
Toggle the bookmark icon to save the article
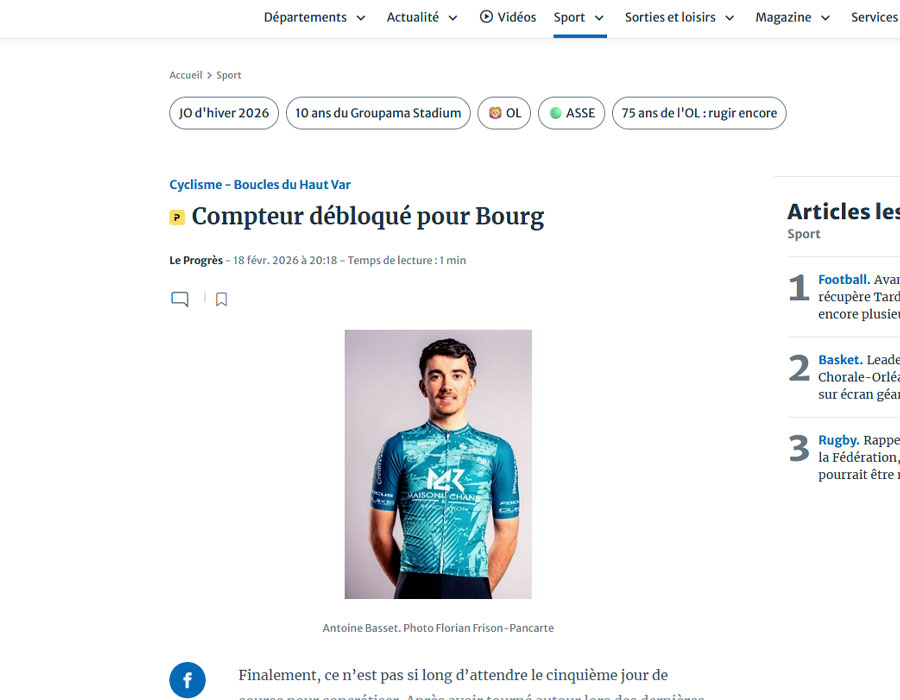[221, 298]
